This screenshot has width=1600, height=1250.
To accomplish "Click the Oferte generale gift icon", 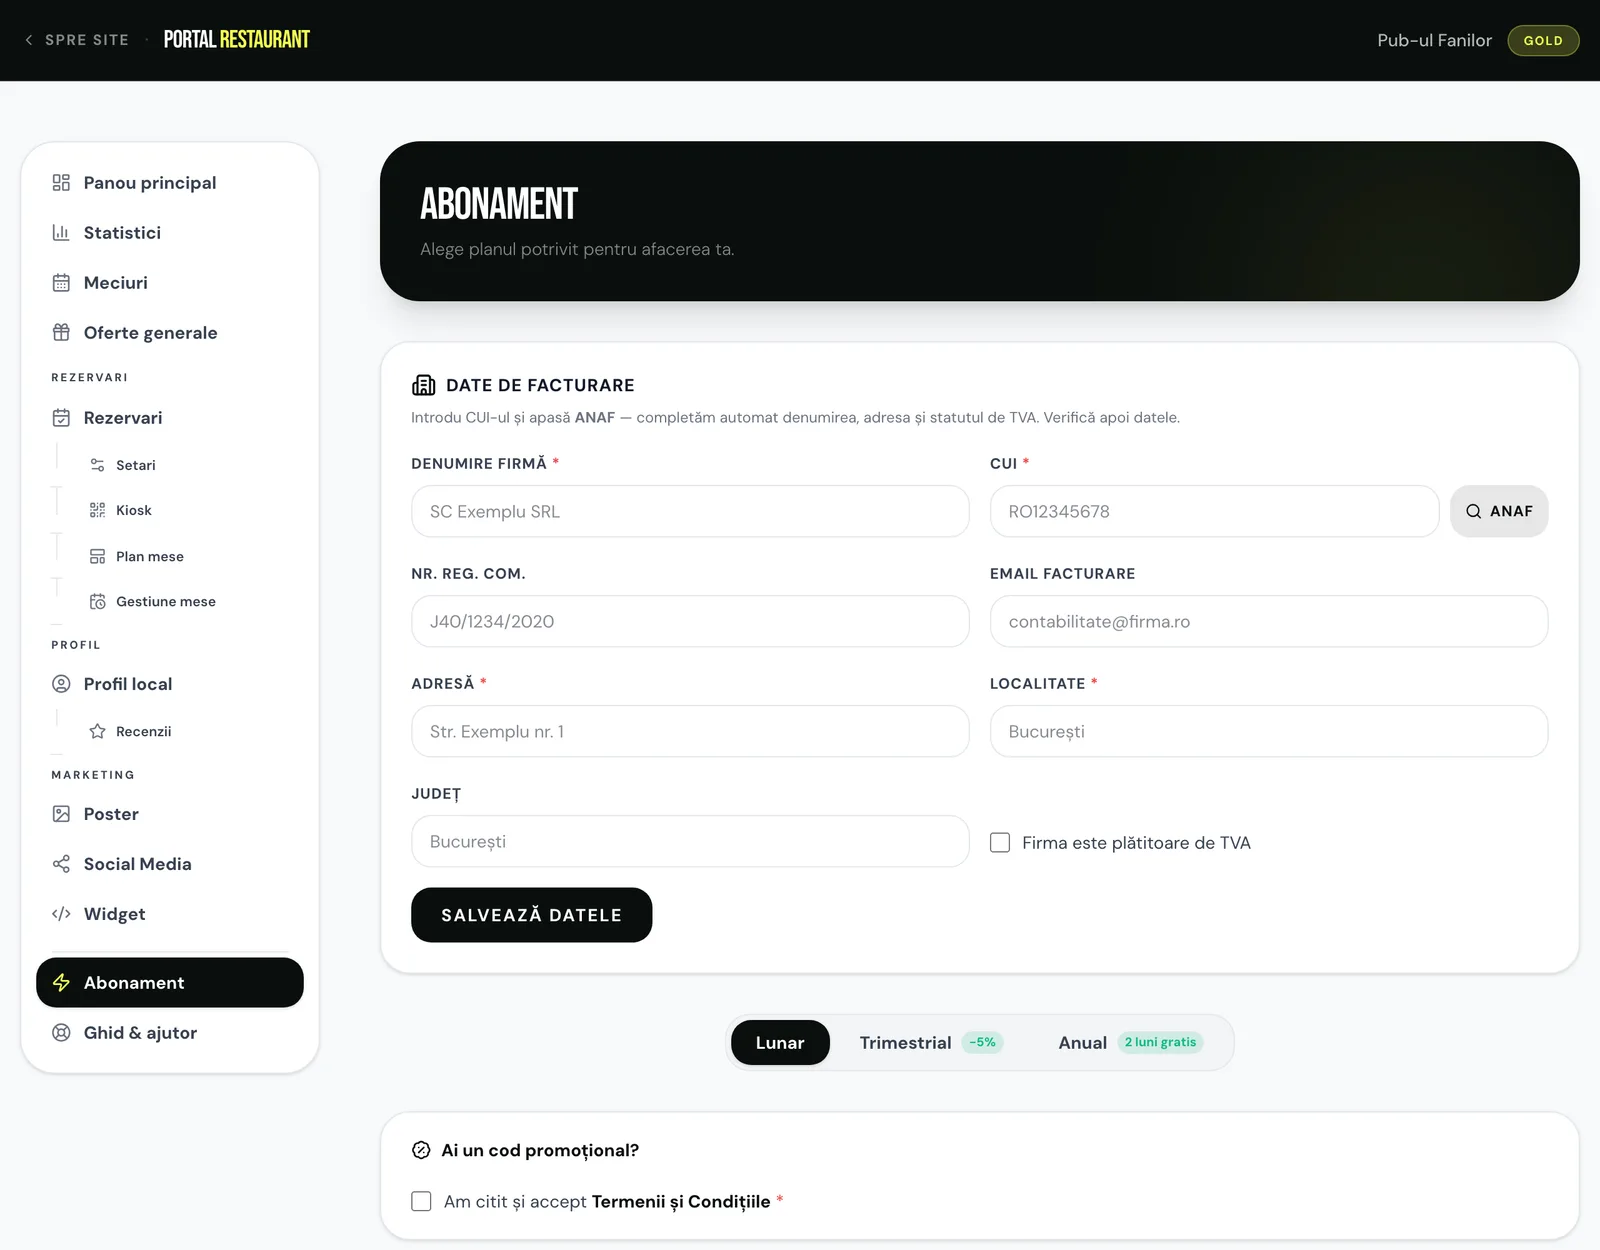I will (61, 333).
